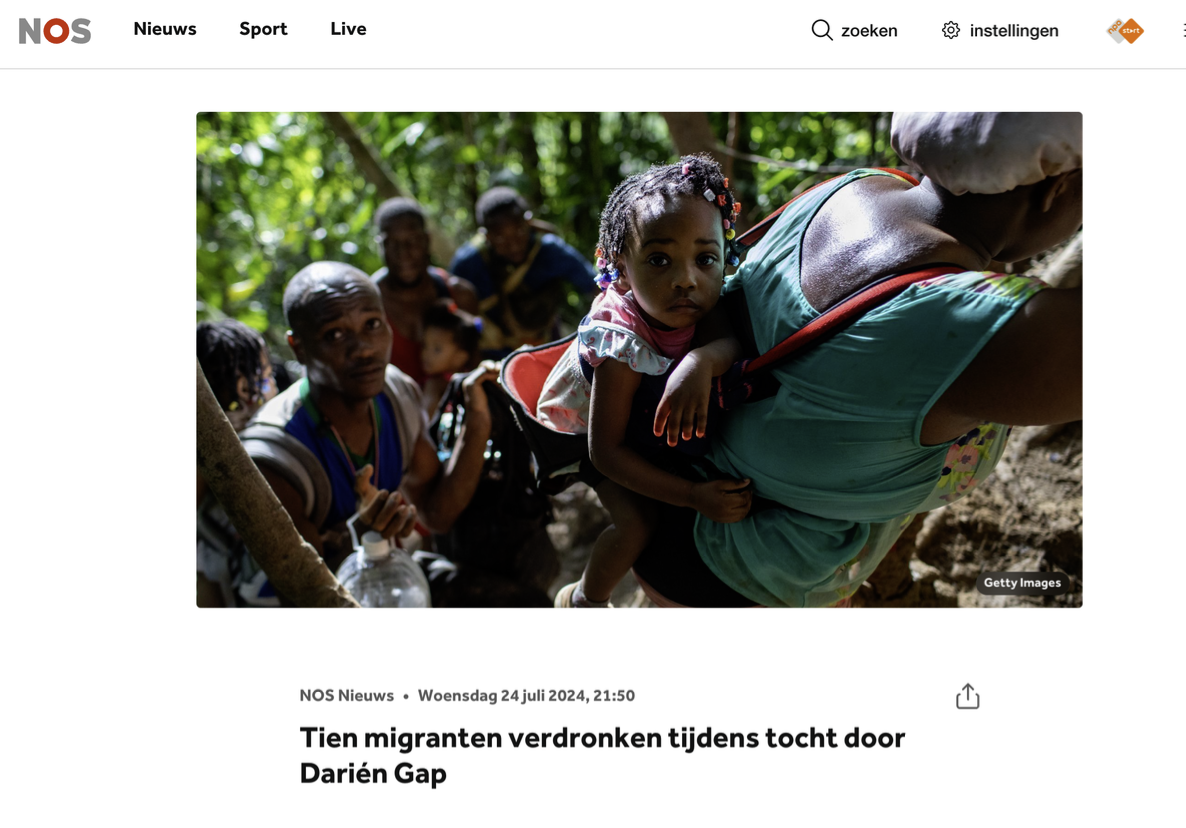Click the magnifying glass search icon
1186x828 pixels.
pyautogui.click(x=821, y=30)
